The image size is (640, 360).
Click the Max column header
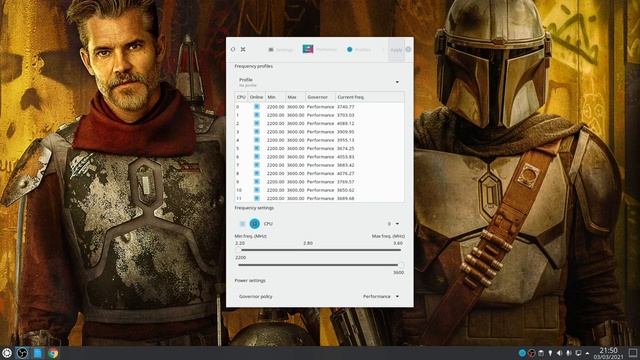click(296, 97)
